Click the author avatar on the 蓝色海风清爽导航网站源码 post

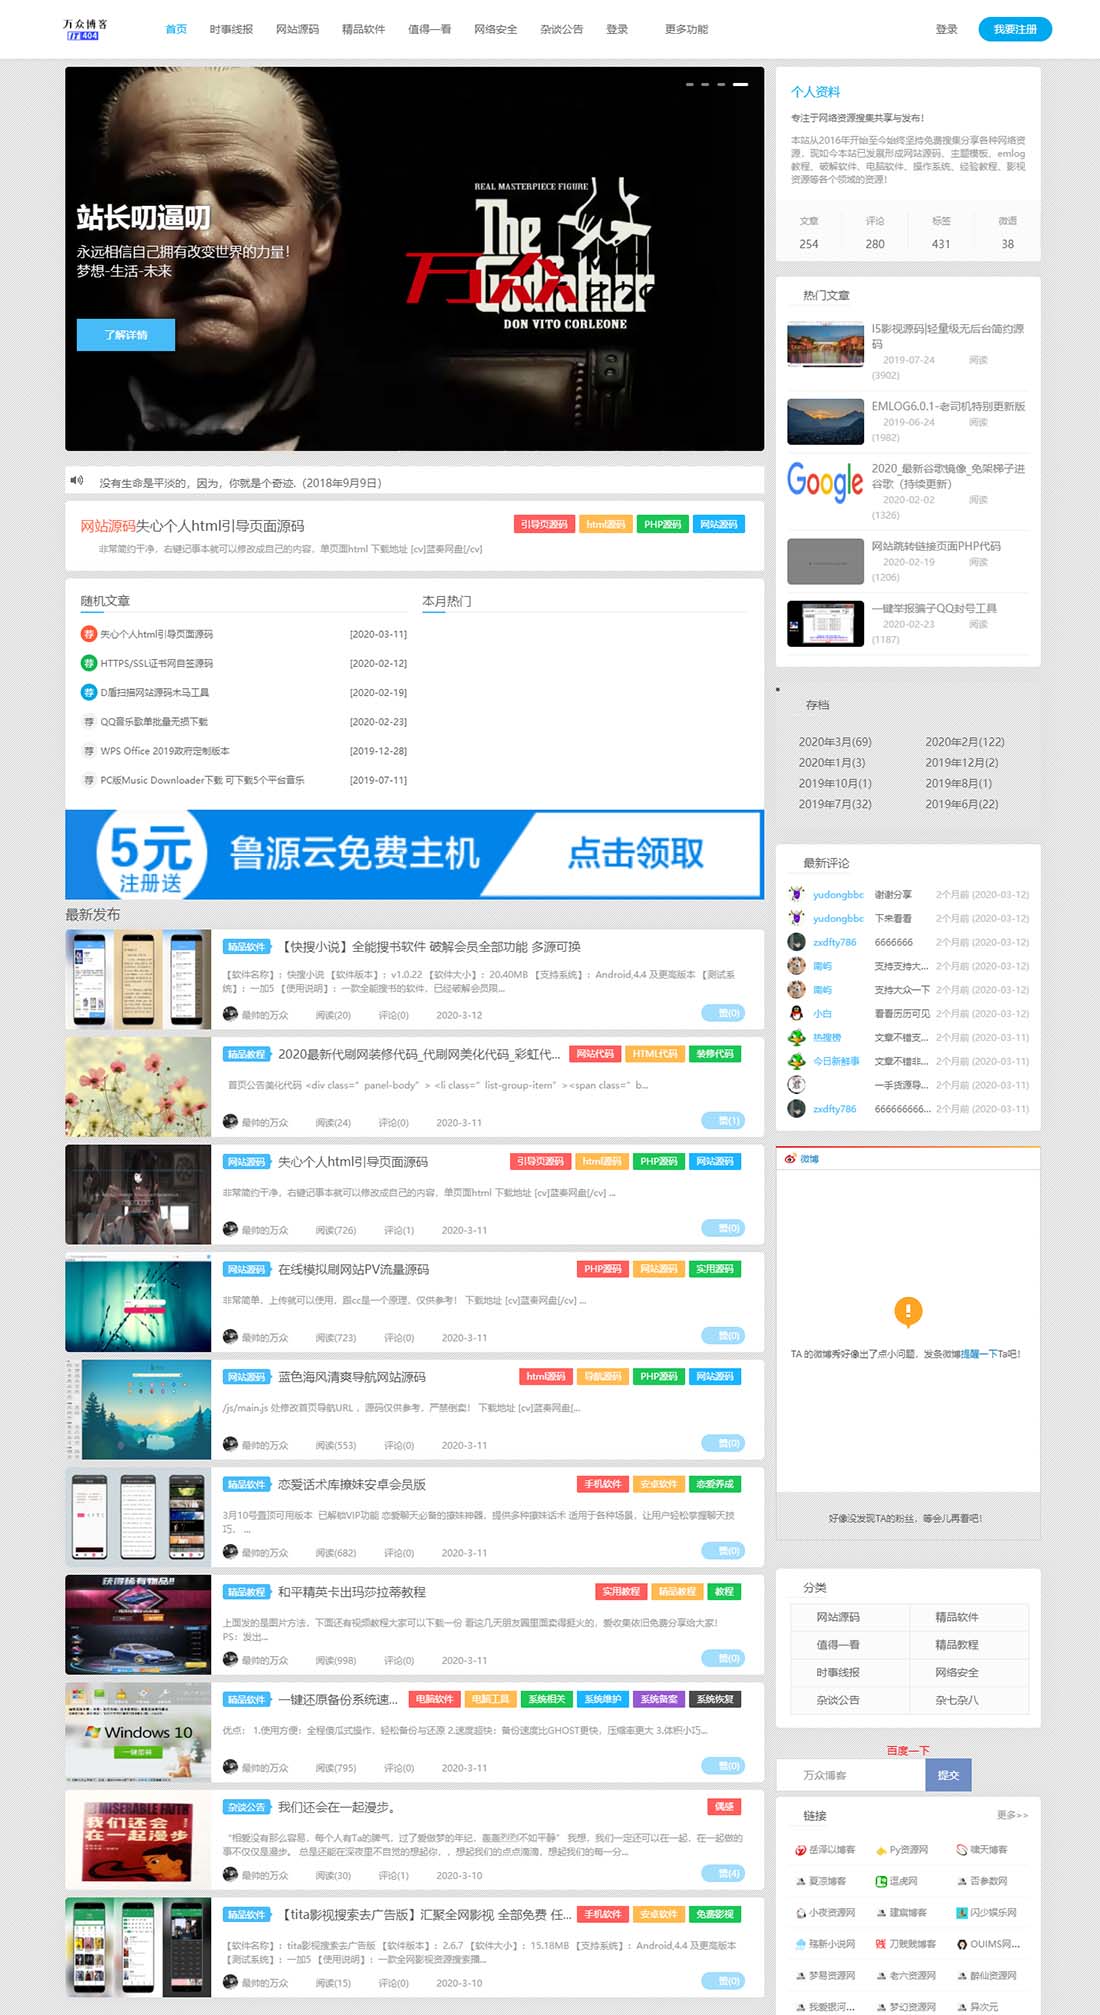(x=230, y=1444)
